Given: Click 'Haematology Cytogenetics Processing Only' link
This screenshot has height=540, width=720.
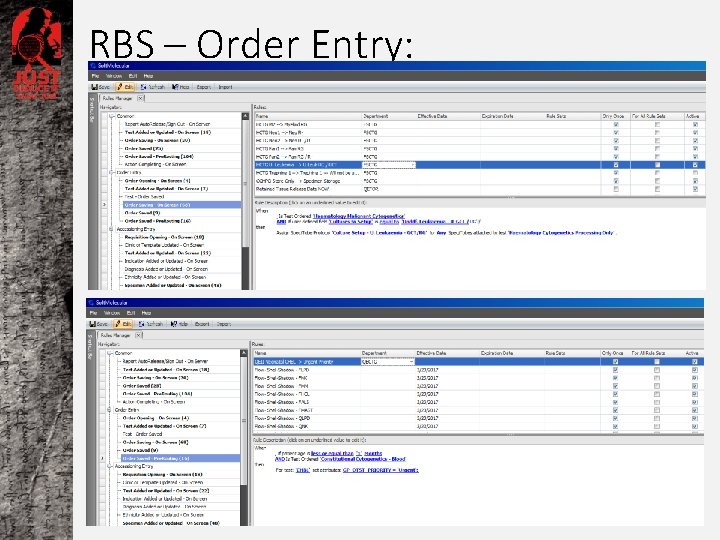Looking at the screenshot, I should (561, 233).
